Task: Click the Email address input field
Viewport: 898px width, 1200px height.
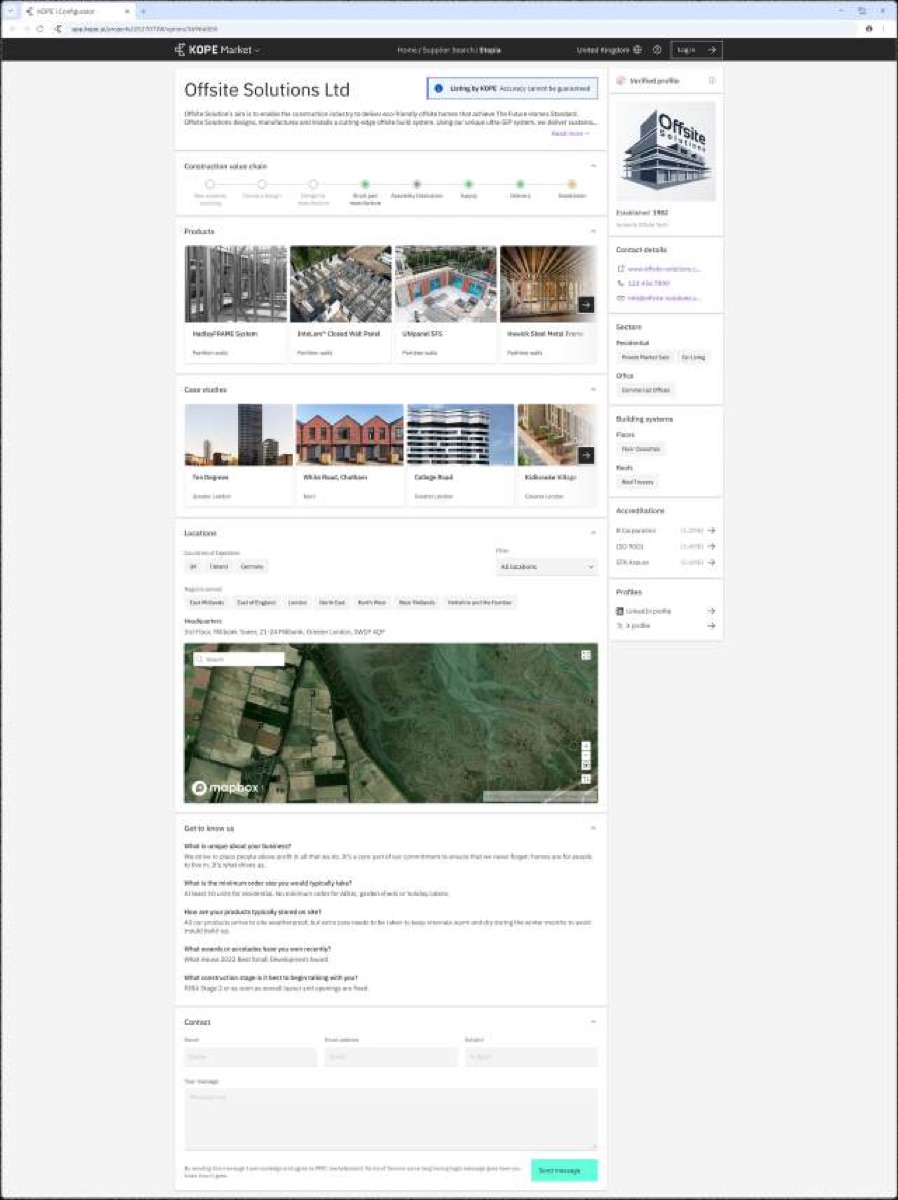Action: (391, 1057)
